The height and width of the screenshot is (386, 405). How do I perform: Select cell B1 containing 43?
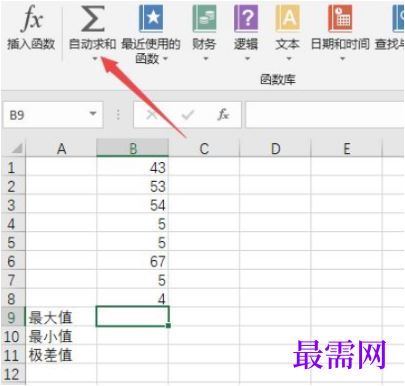coord(133,167)
